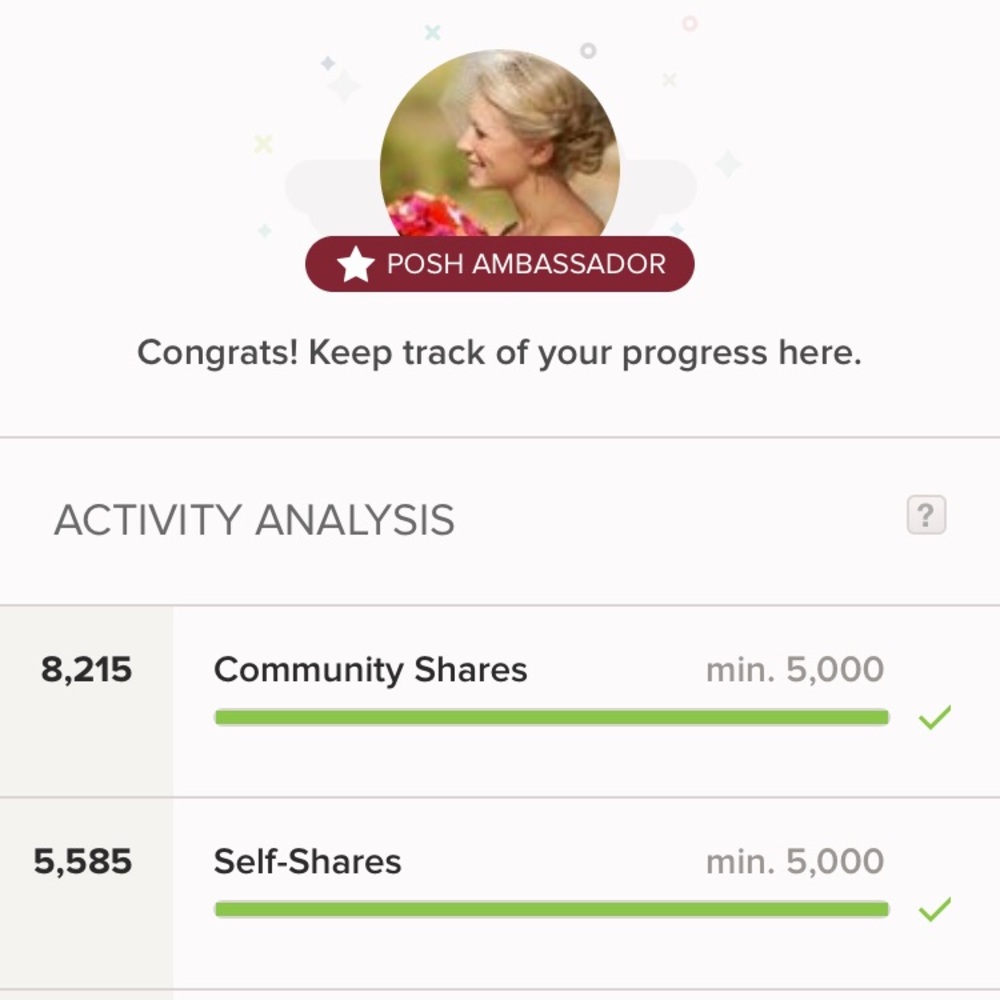Click the gray ring confetti above photo
The height and width of the screenshot is (1000, 1000).
[x=588, y=50]
